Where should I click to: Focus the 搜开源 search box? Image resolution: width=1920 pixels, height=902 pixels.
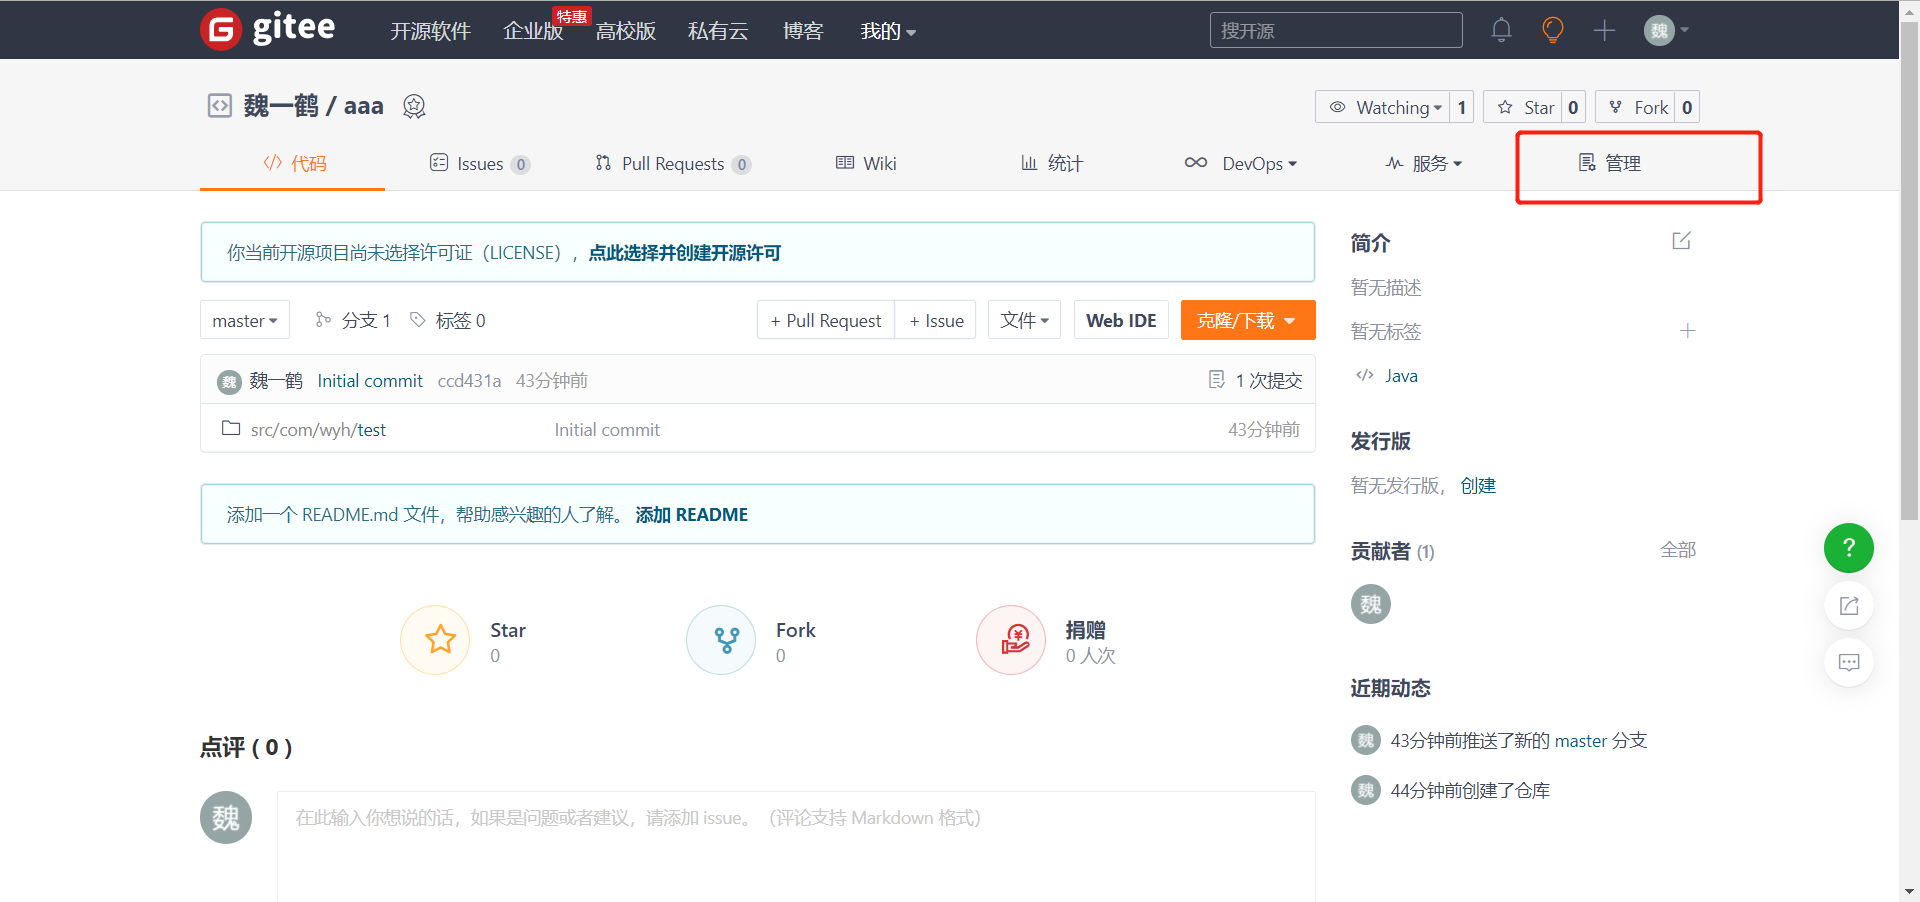(x=1336, y=30)
